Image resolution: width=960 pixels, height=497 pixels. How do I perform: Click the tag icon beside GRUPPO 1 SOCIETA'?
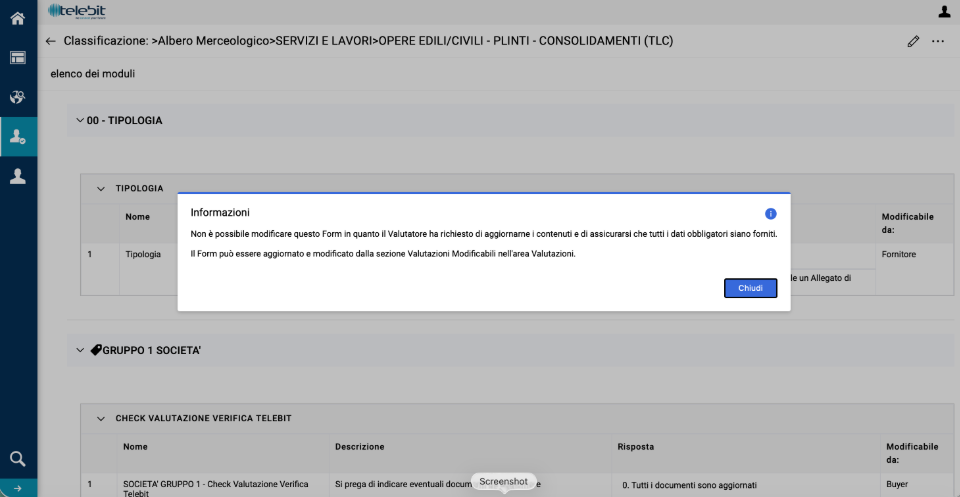(x=96, y=350)
